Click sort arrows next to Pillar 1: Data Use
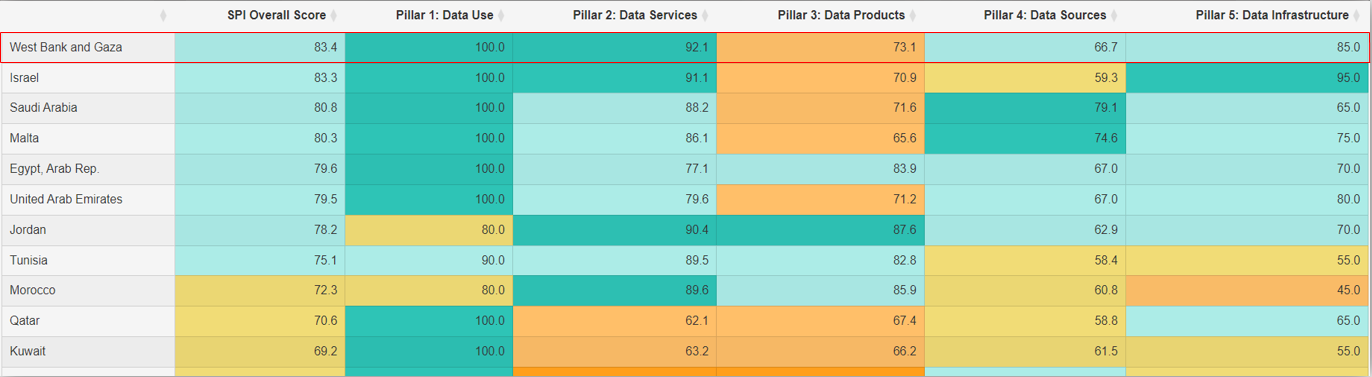 point(502,16)
